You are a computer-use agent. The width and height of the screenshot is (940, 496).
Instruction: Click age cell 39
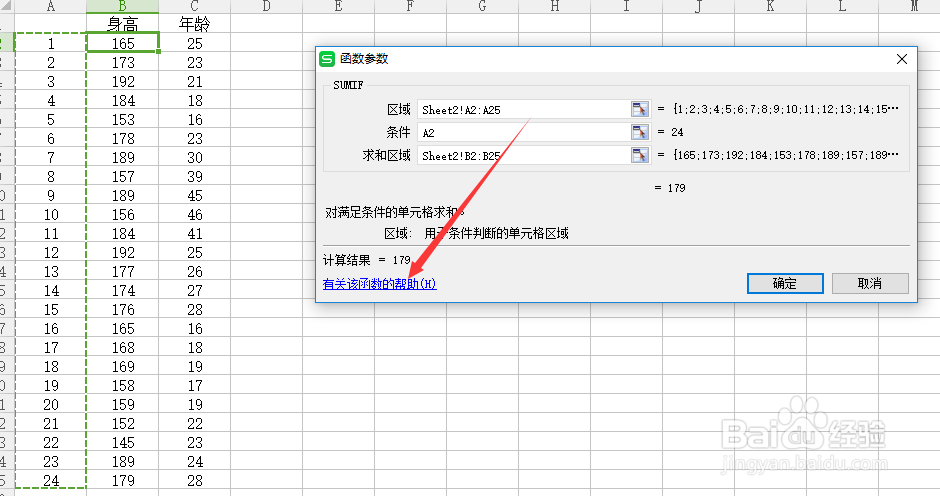(194, 176)
